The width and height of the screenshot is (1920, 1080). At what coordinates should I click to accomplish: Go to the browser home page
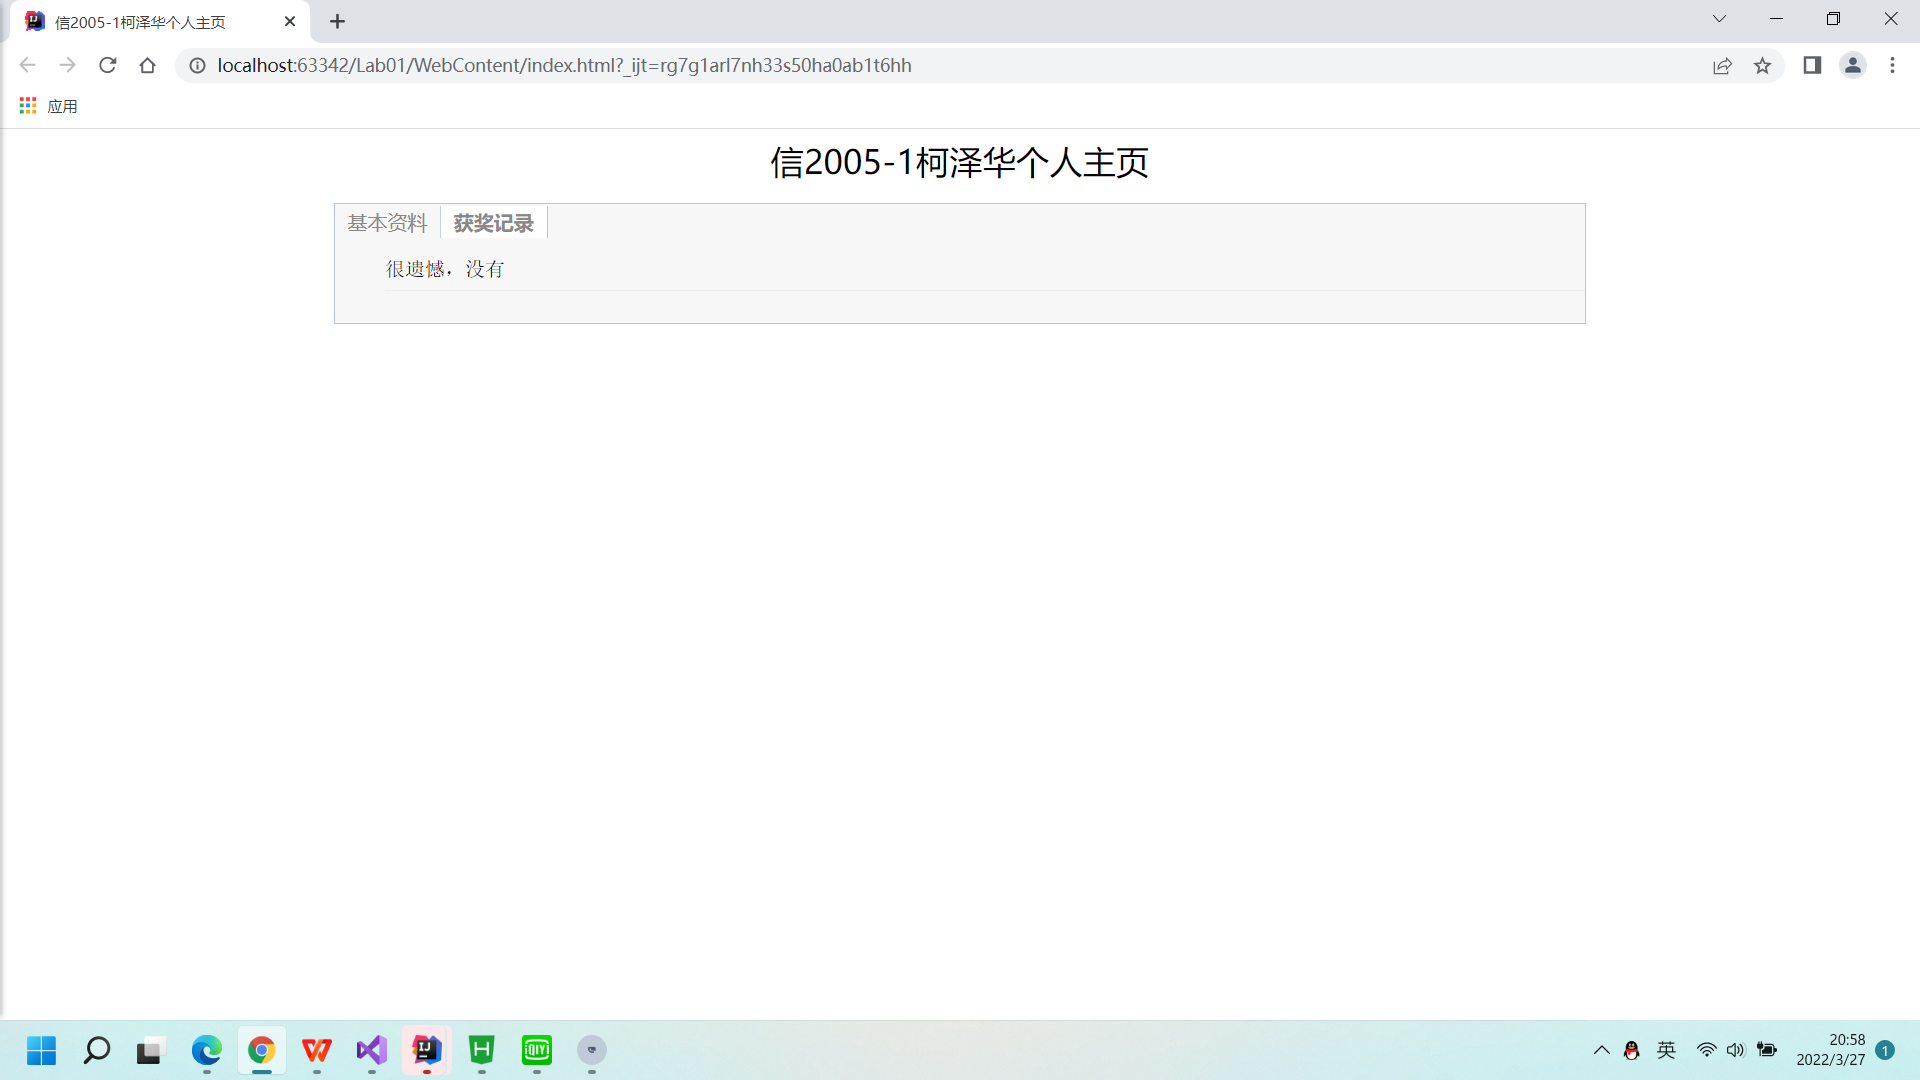click(x=147, y=66)
